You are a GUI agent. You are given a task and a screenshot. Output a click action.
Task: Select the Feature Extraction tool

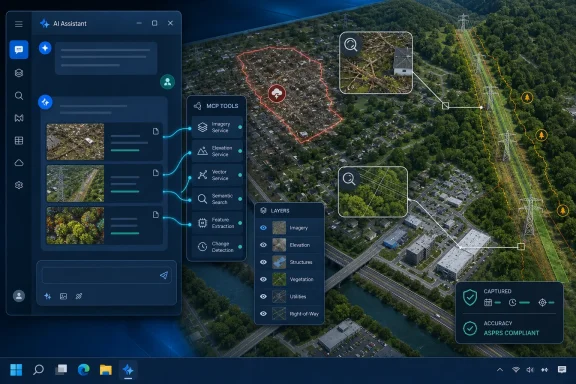click(217, 223)
